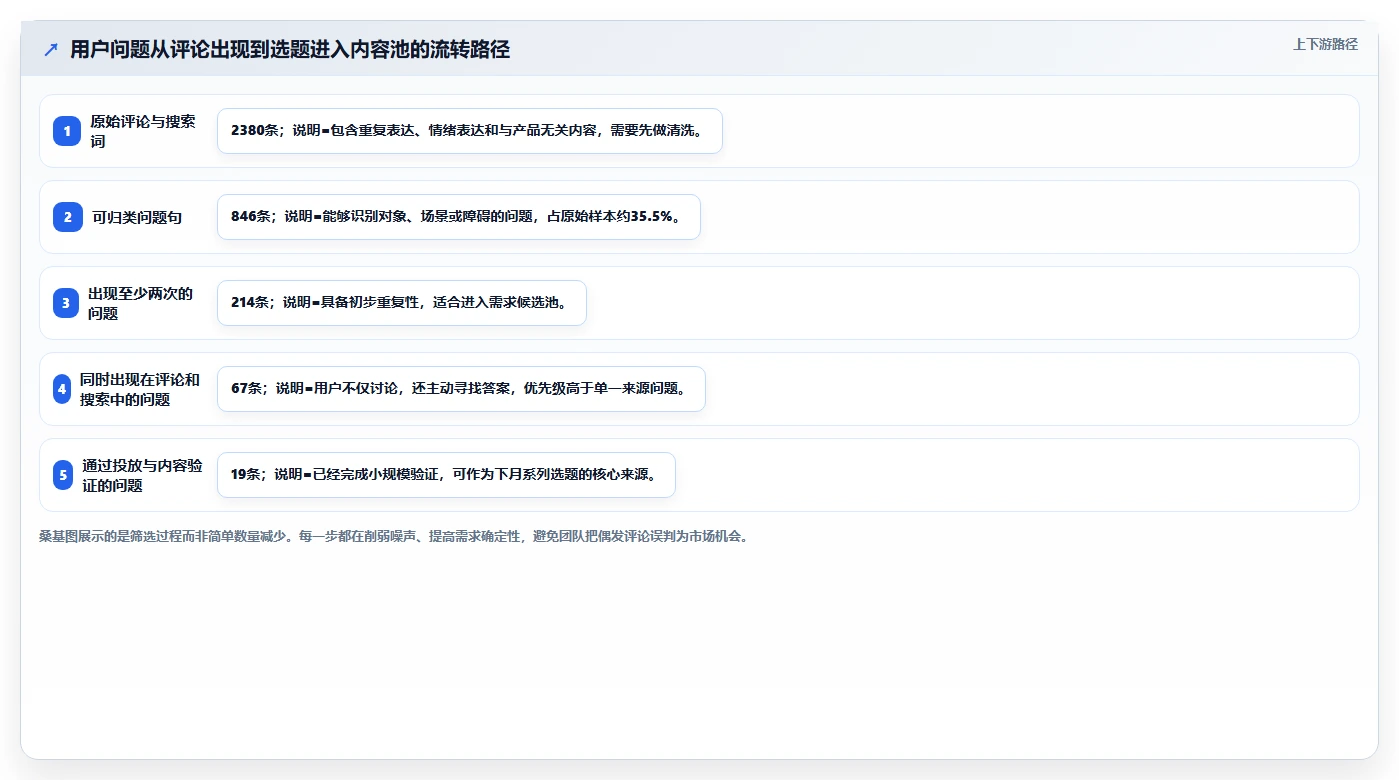Screen dimensions: 1399x780
Task: Click the 上下游路径 label at top right
Action: click(1325, 44)
